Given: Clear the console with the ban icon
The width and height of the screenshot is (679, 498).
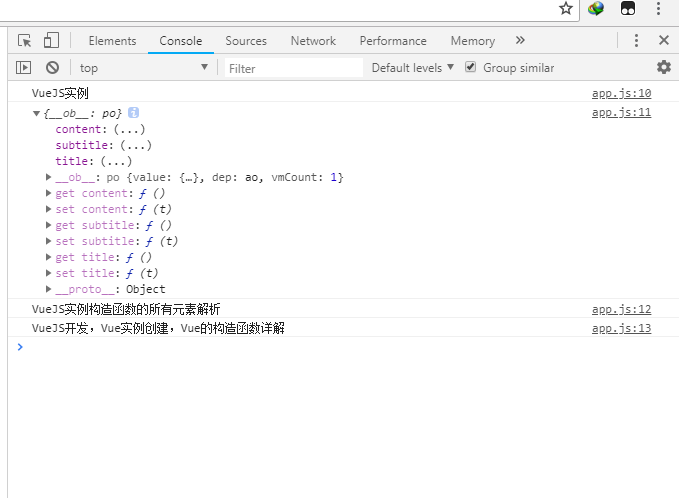Looking at the screenshot, I should point(52,68).
